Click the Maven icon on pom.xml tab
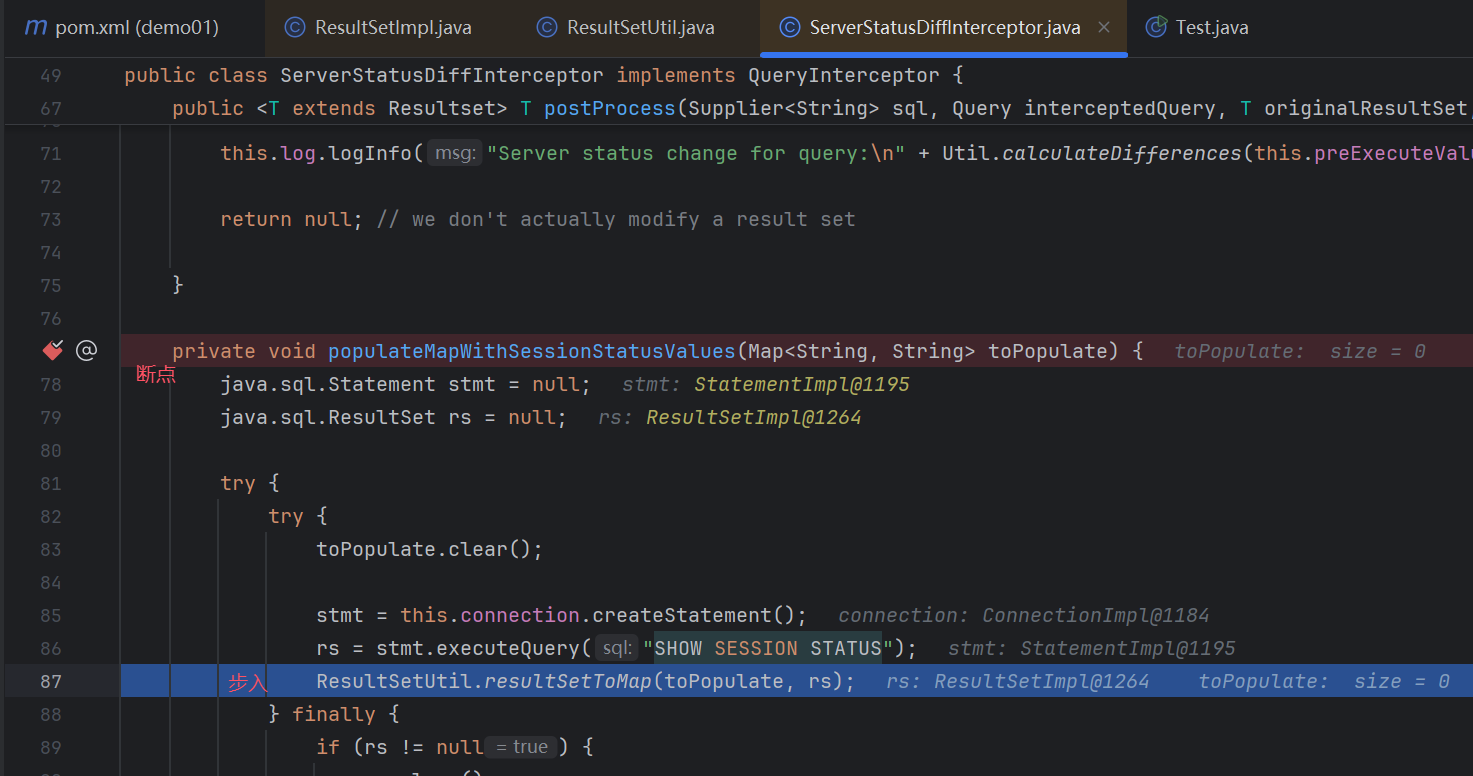The height and width of the screenshot is (776, 1473). coord(35,28)
